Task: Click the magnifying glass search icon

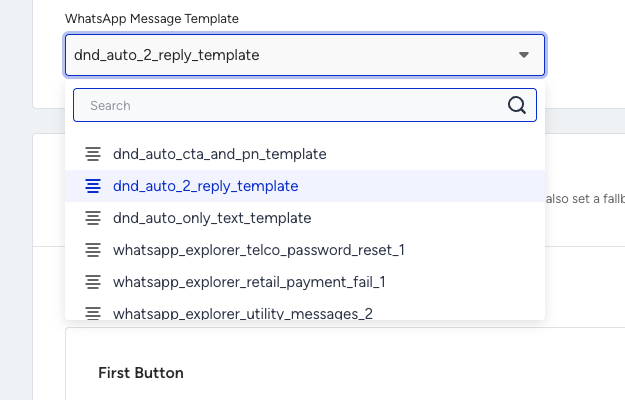Action: point(517,105)
